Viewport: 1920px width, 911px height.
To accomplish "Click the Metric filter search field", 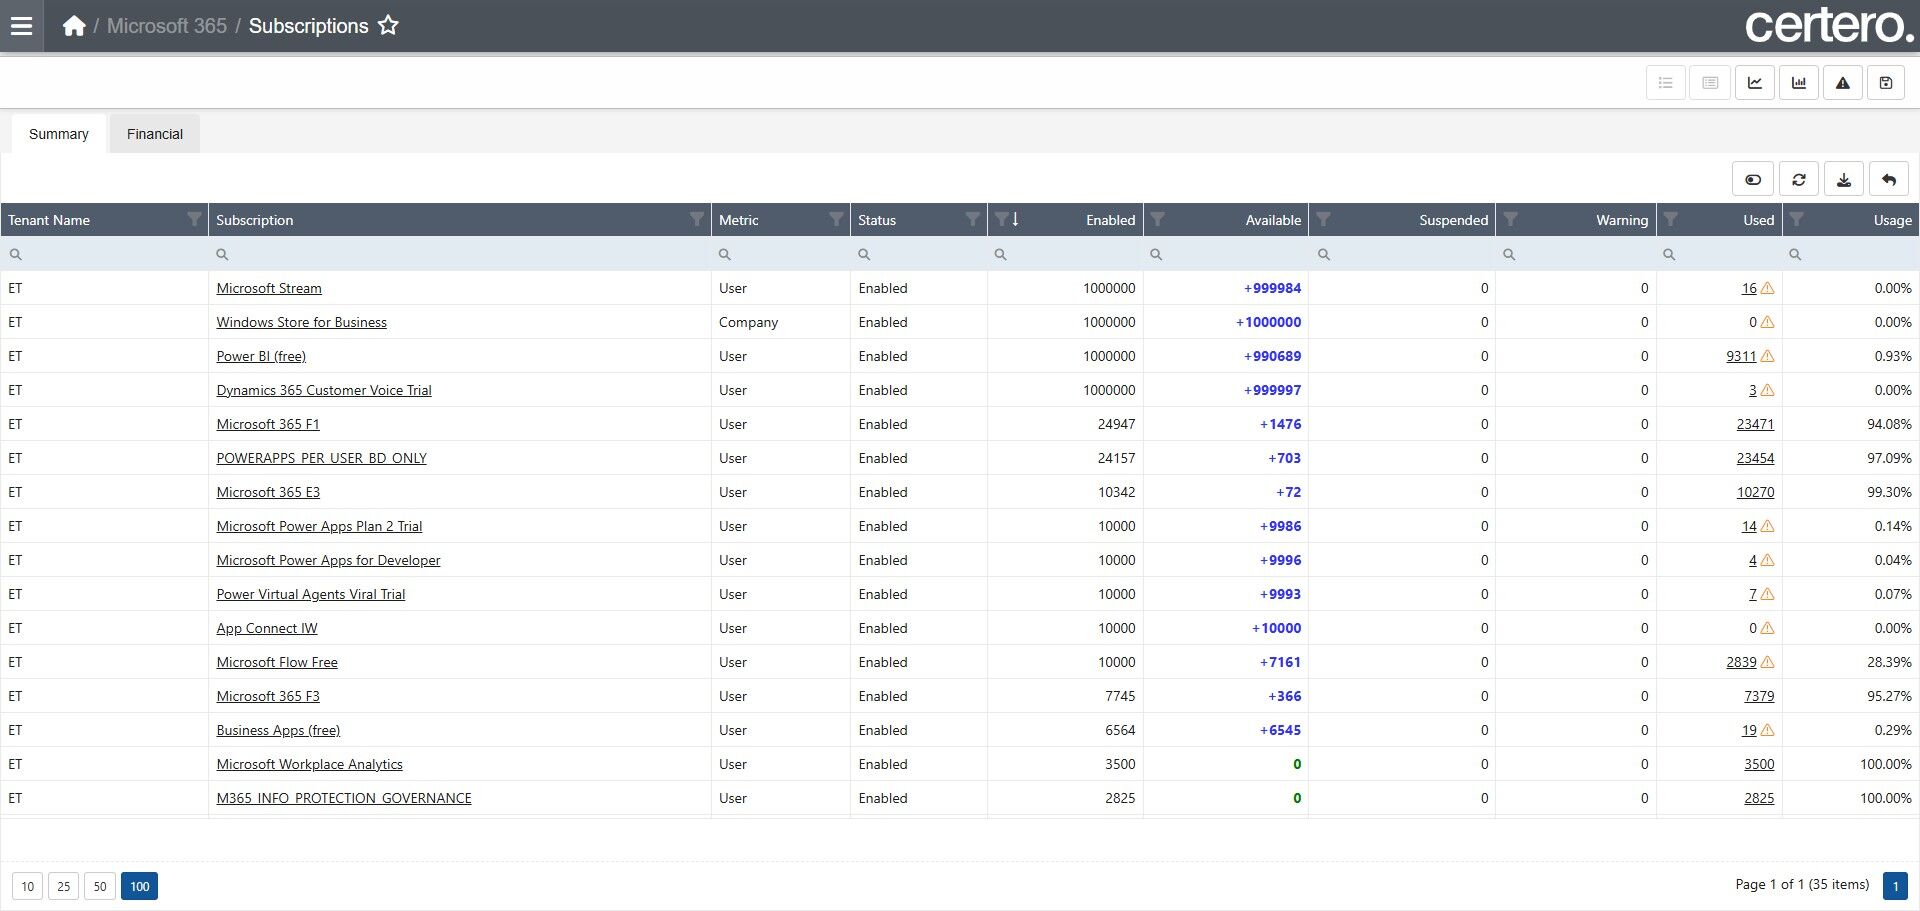I will [x=781, y=254].
